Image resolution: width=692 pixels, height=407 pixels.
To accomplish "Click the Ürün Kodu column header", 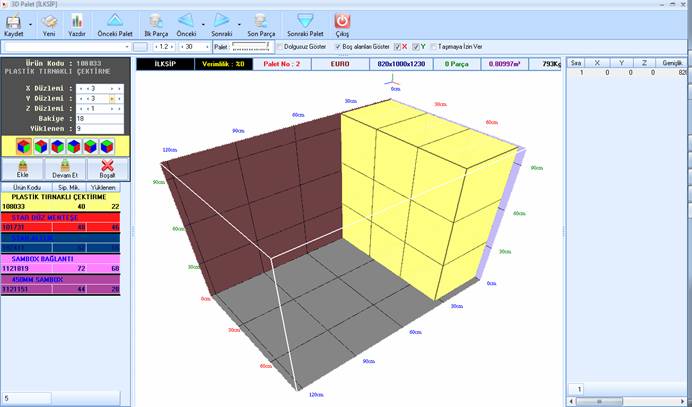I will point(26,187).
